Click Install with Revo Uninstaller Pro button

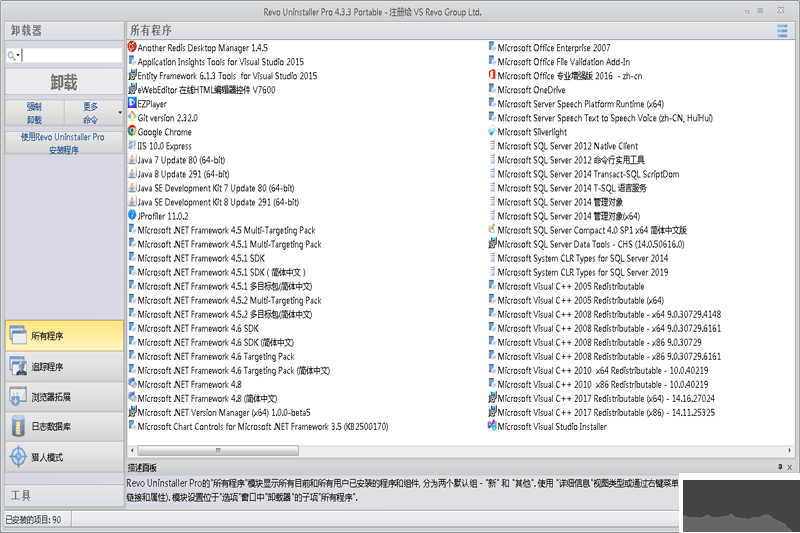[64, 143]
